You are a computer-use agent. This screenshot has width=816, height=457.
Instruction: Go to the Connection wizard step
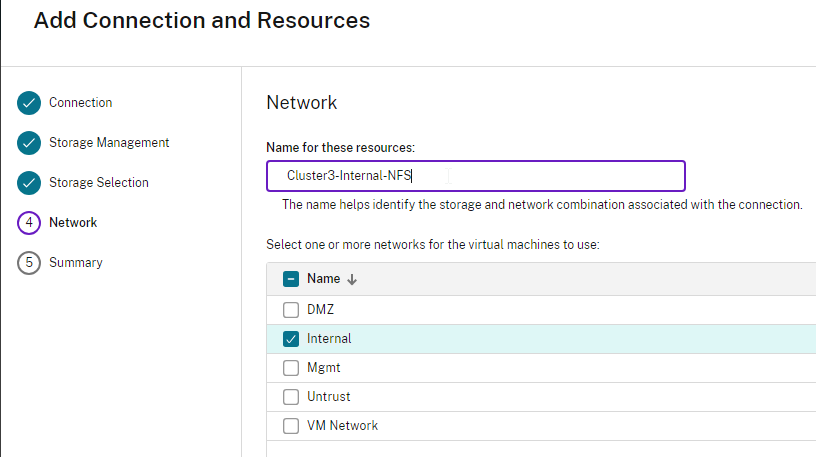click(80, 103)
